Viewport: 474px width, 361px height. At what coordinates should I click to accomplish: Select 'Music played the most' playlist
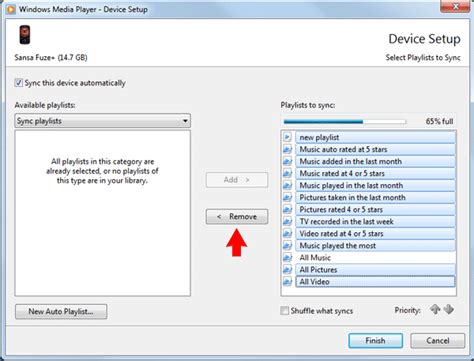[x=375, y=245]
